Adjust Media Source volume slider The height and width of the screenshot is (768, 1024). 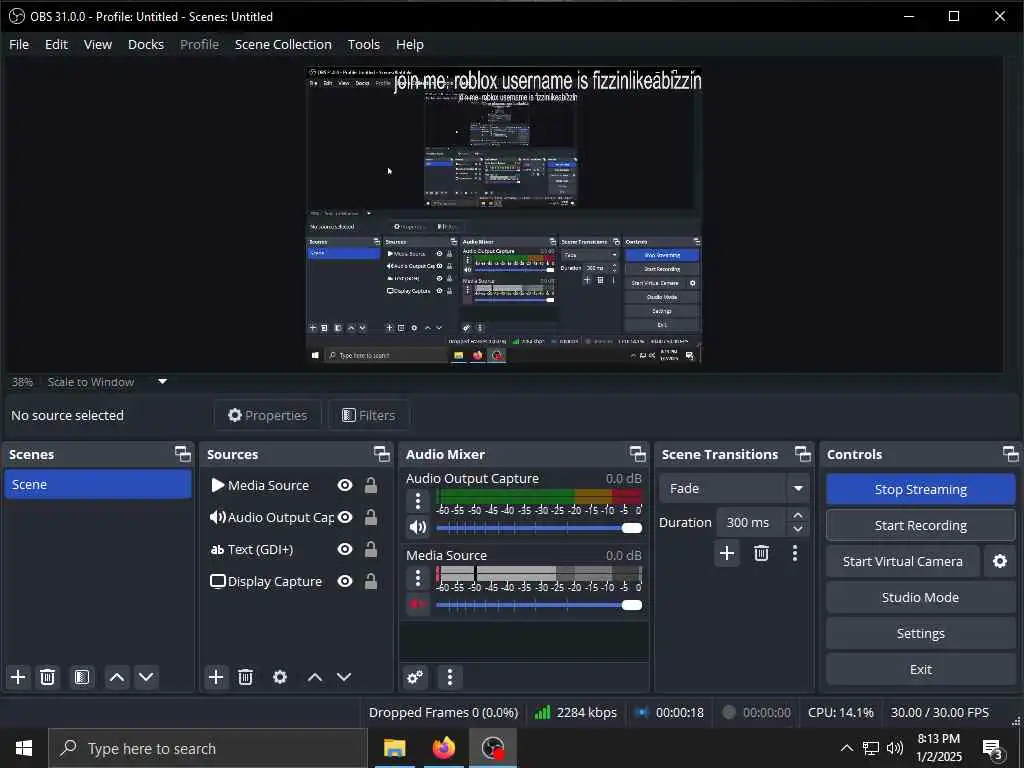[x=539, y=605]
